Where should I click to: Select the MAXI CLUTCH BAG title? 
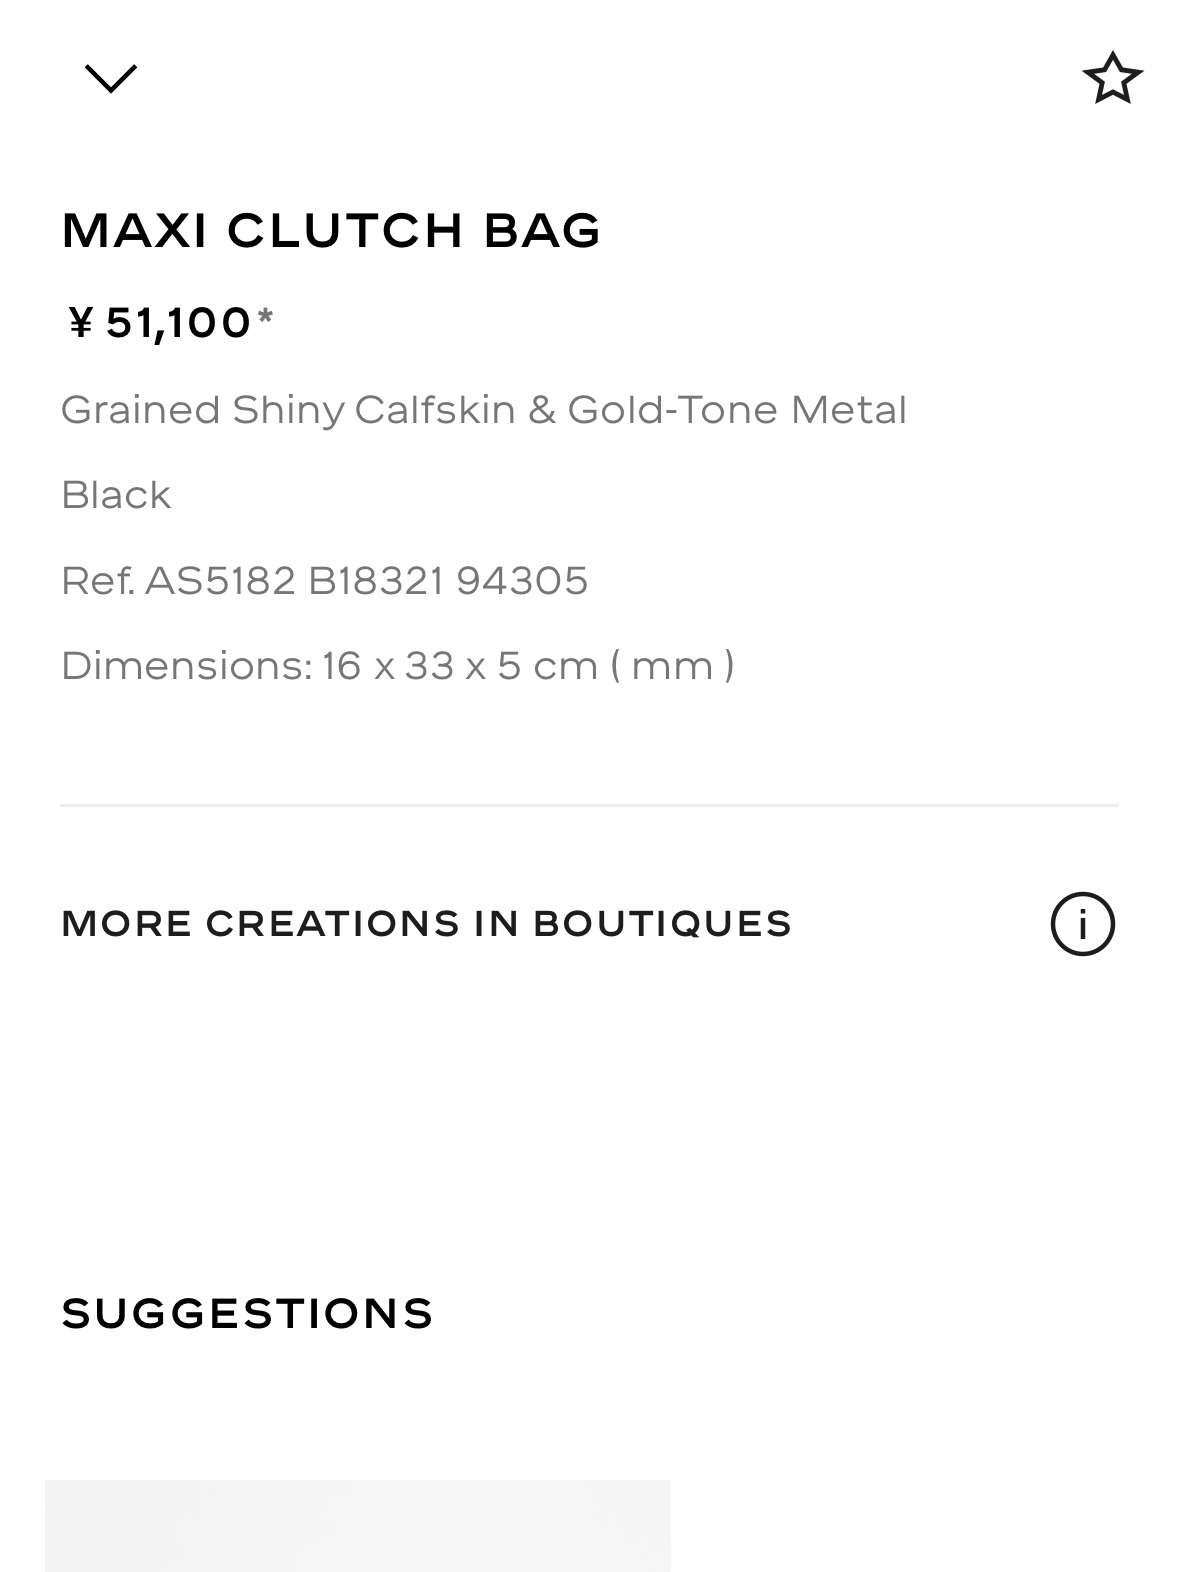[x=331, y=230]
